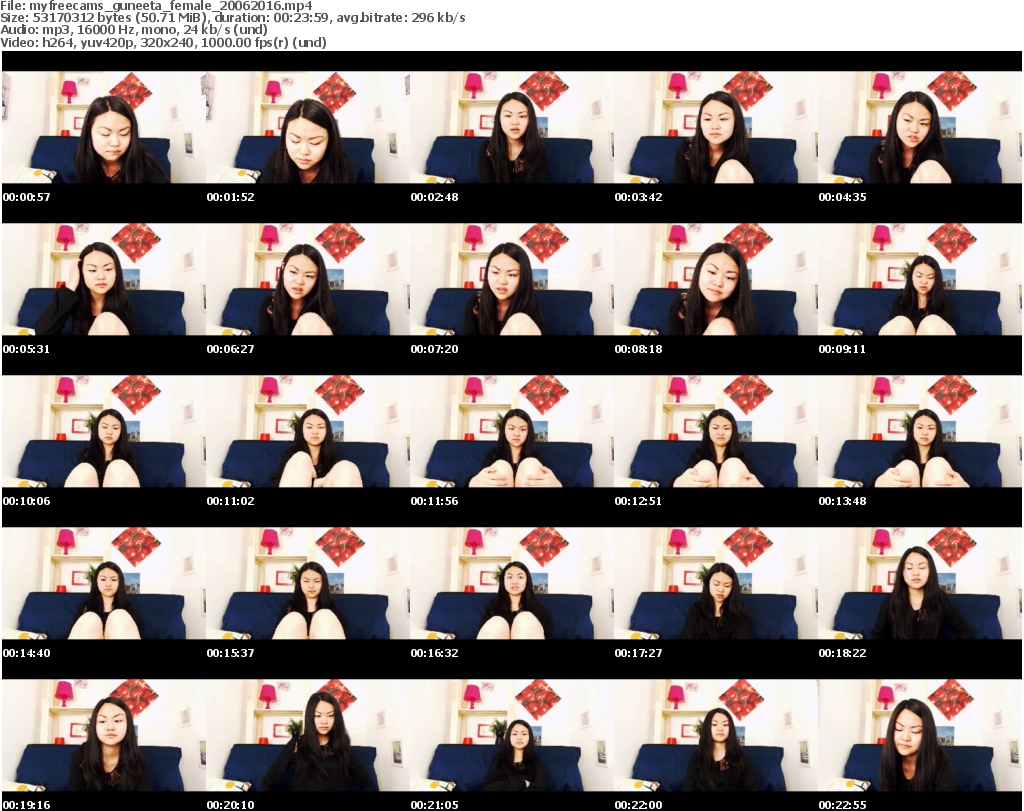
Task: Click the timestamp label 00:13:48
Action: (x=842, y=501)
